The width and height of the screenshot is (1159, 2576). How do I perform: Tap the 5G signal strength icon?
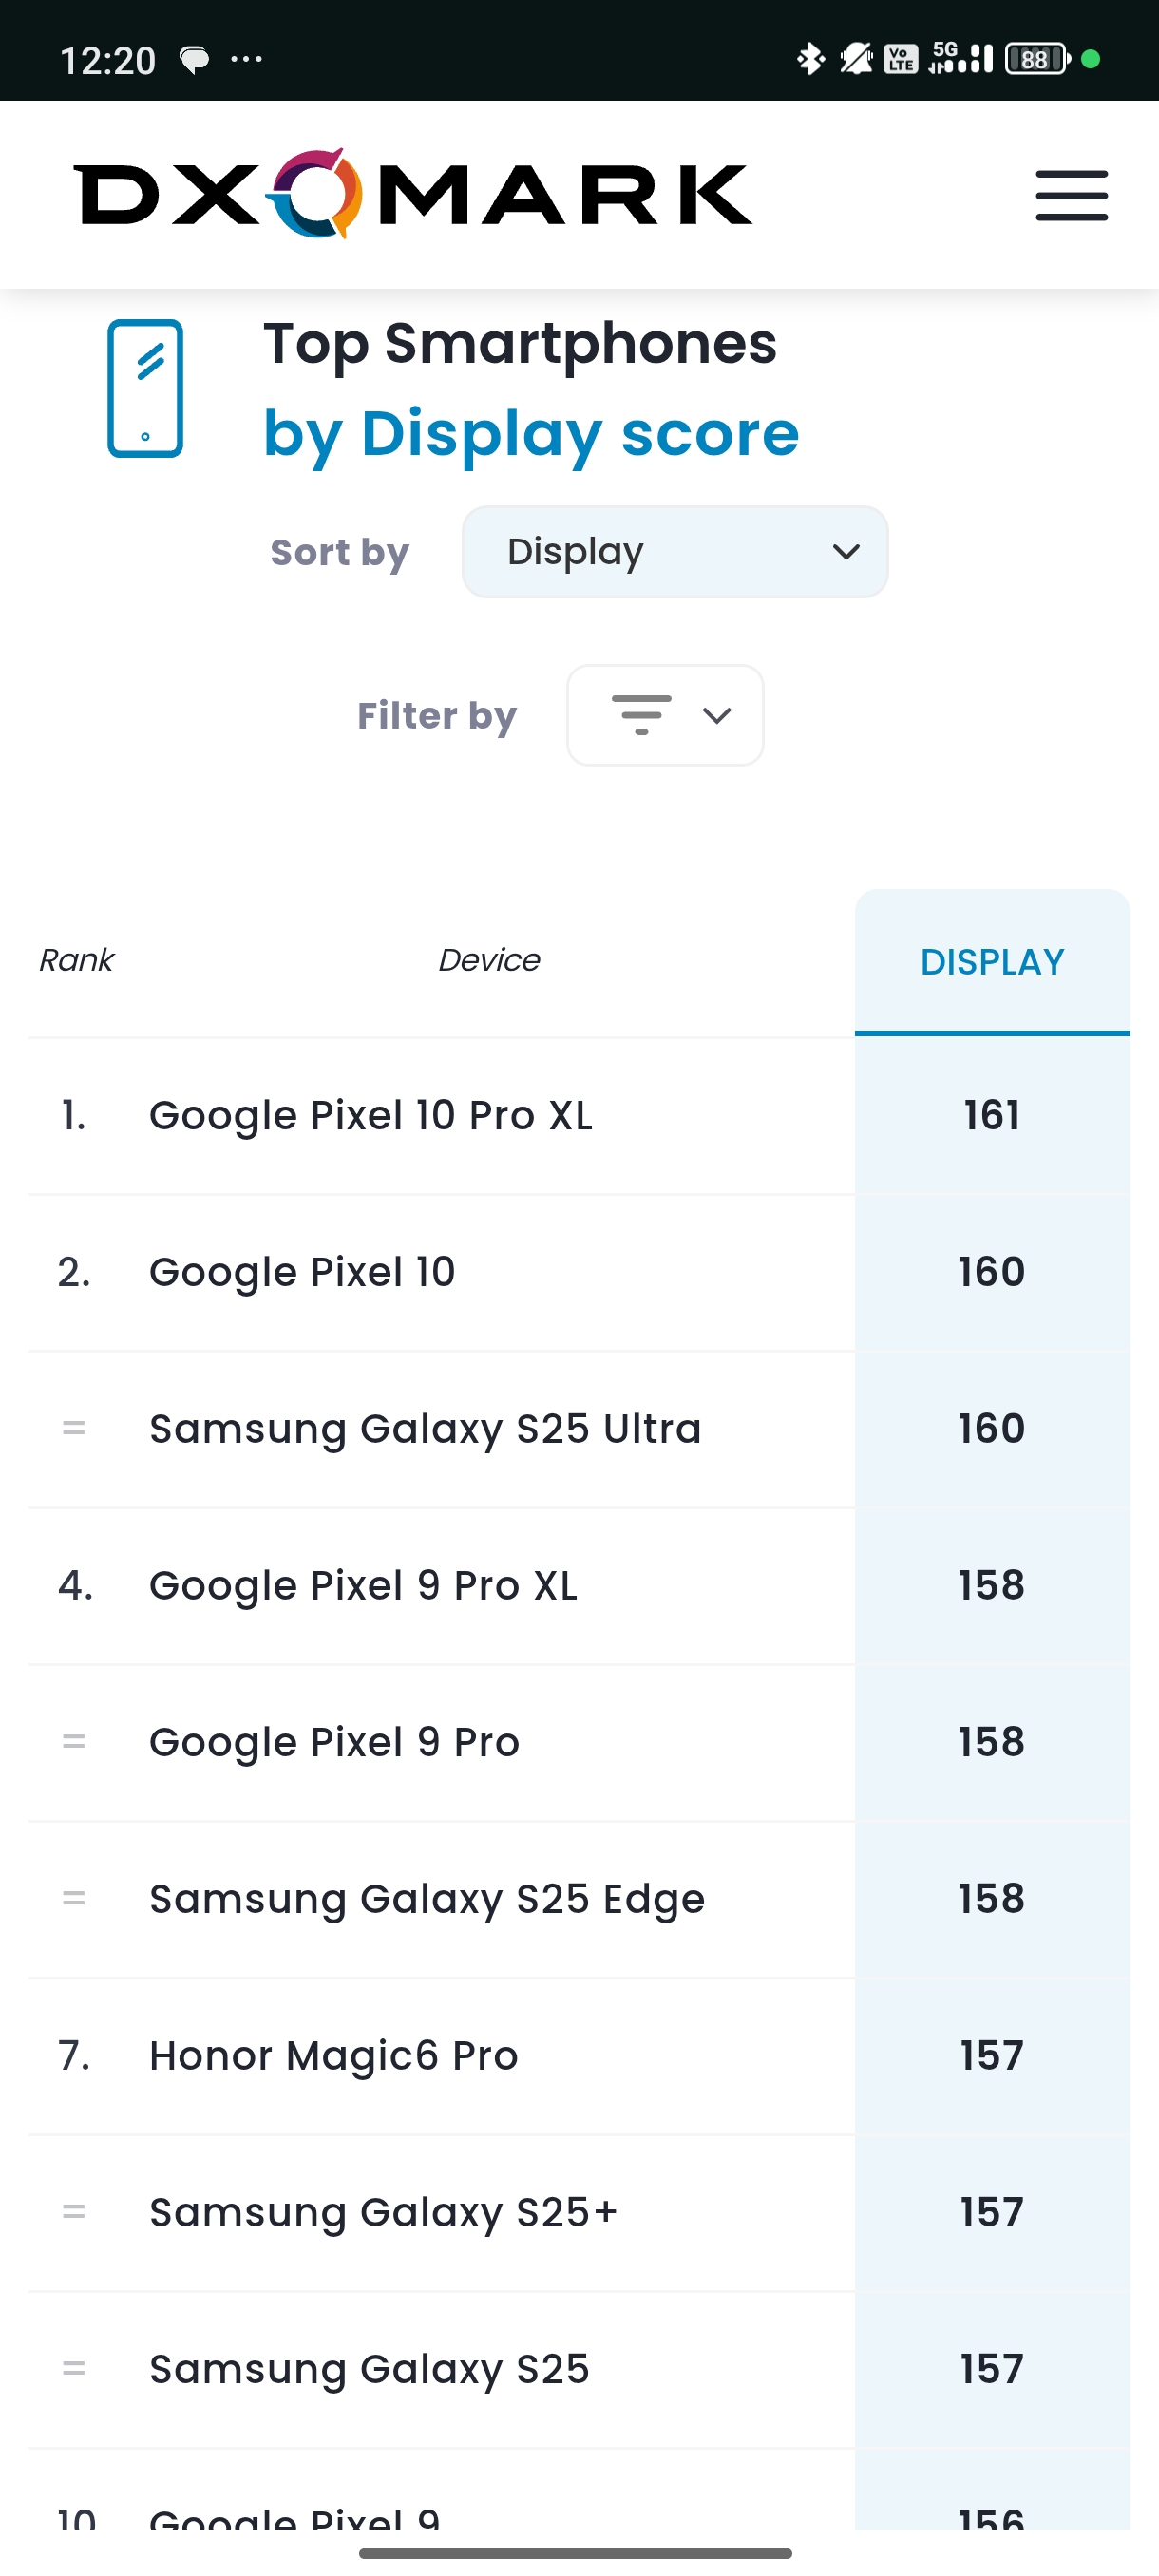tap(960, 58)
